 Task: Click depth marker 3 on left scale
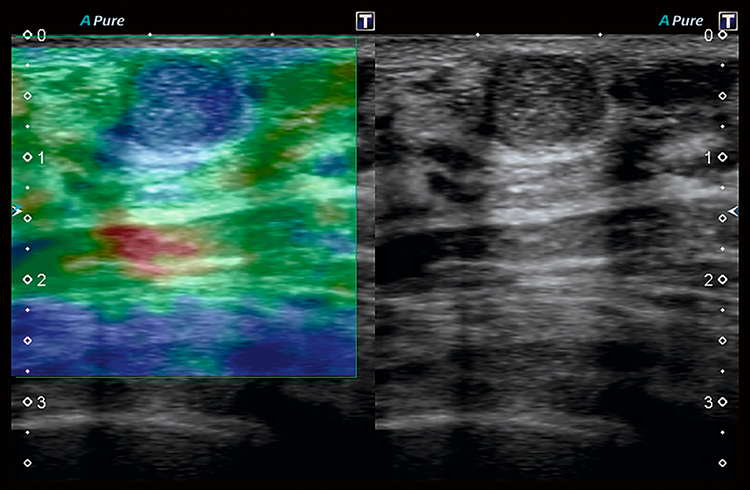(40, 402)
